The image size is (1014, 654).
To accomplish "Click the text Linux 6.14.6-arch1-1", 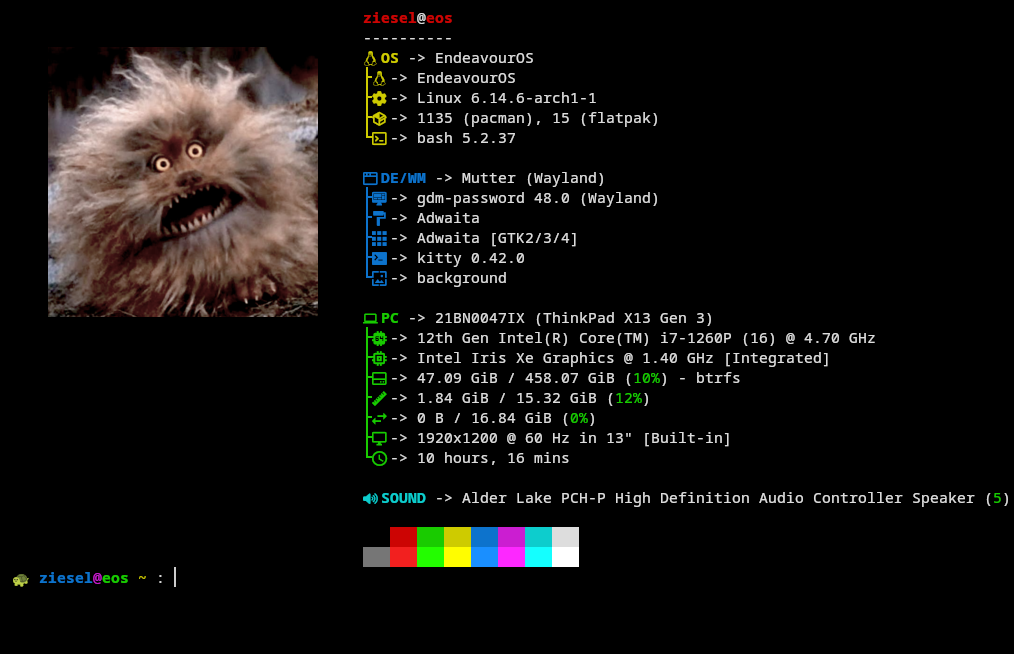I will [x=506, y=98].
